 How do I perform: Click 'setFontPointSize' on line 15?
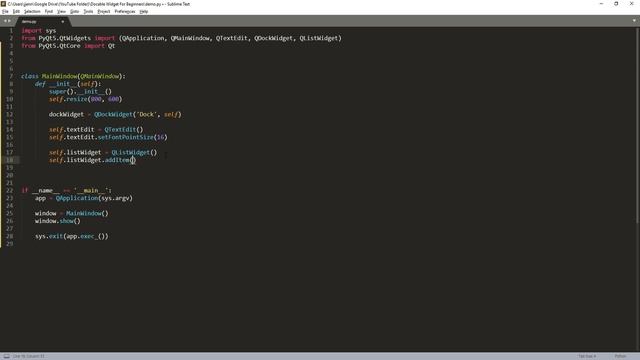[126, 137]
